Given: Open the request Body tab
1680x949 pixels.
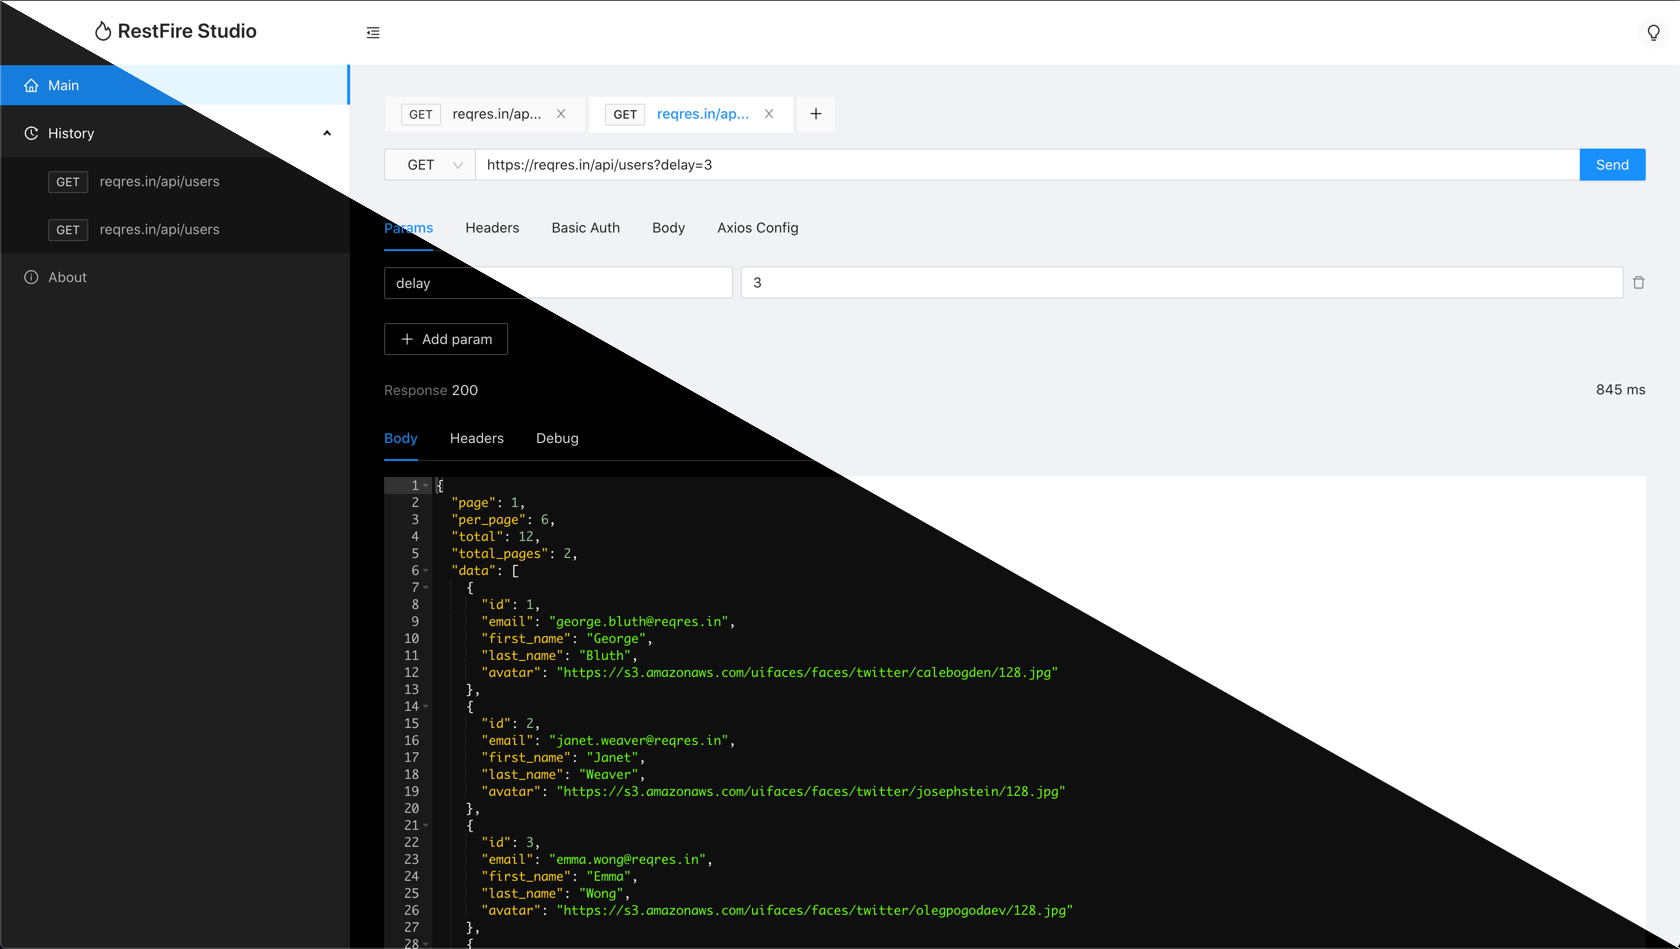Looking at the screenshot, I should point(668,228).
